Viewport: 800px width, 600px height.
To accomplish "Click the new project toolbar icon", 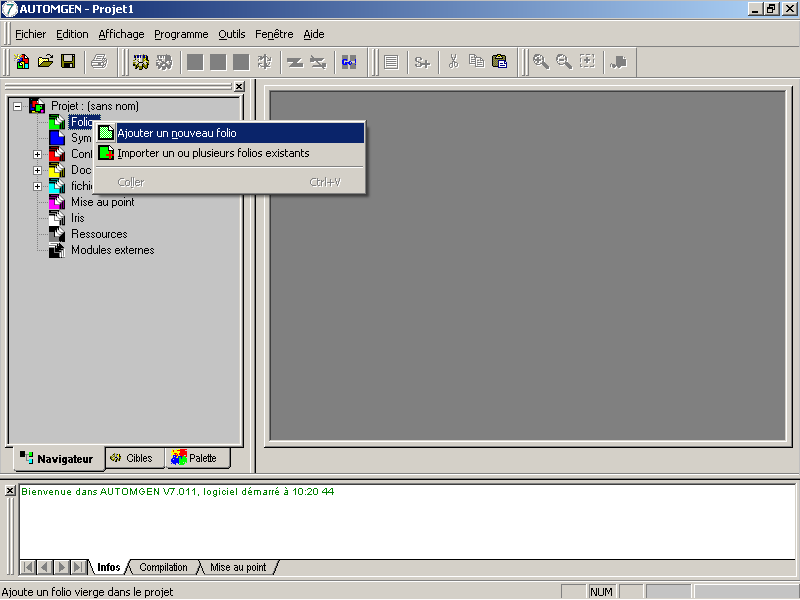I will [22, 62].
